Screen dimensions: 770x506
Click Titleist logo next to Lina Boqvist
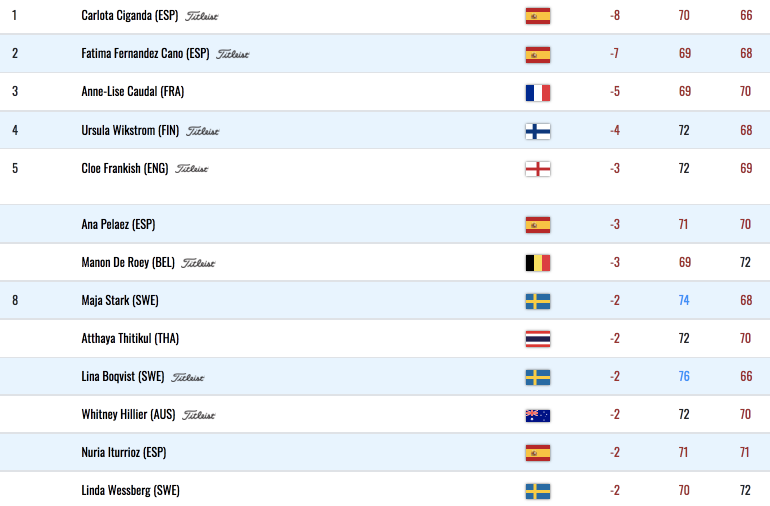(188, 377)
